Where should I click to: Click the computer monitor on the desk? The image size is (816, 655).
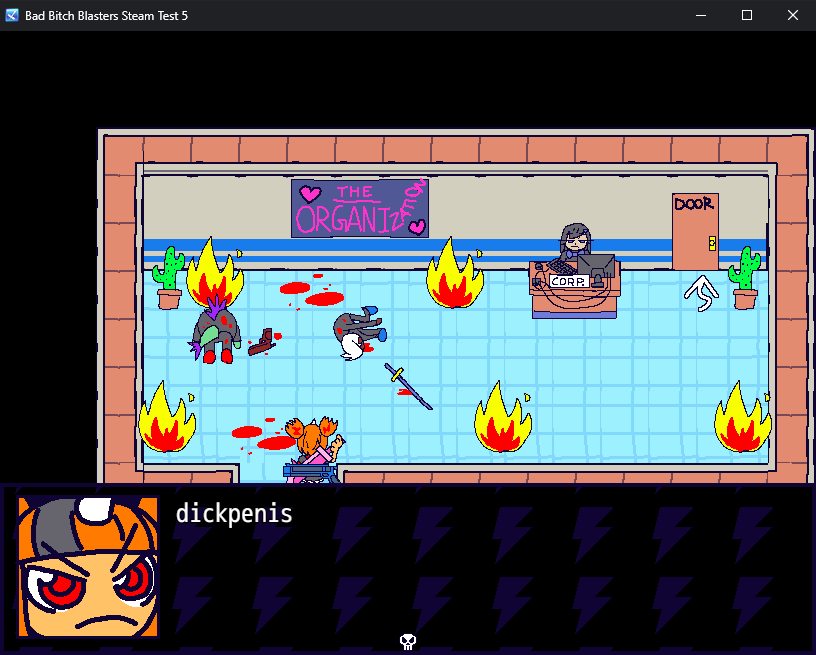[x=598, y=265]
